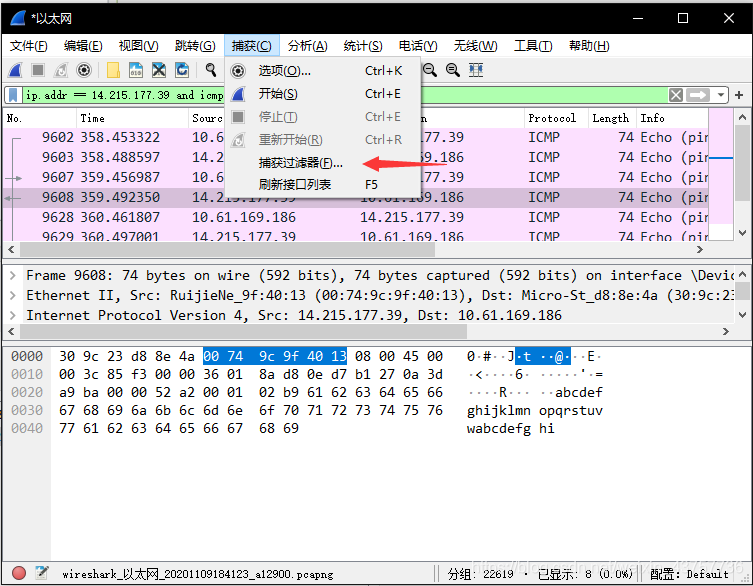Viewport: 753px width, 586px height.
Task: Click the resize columns toolbar icon
Action: (x=476, y=71)
